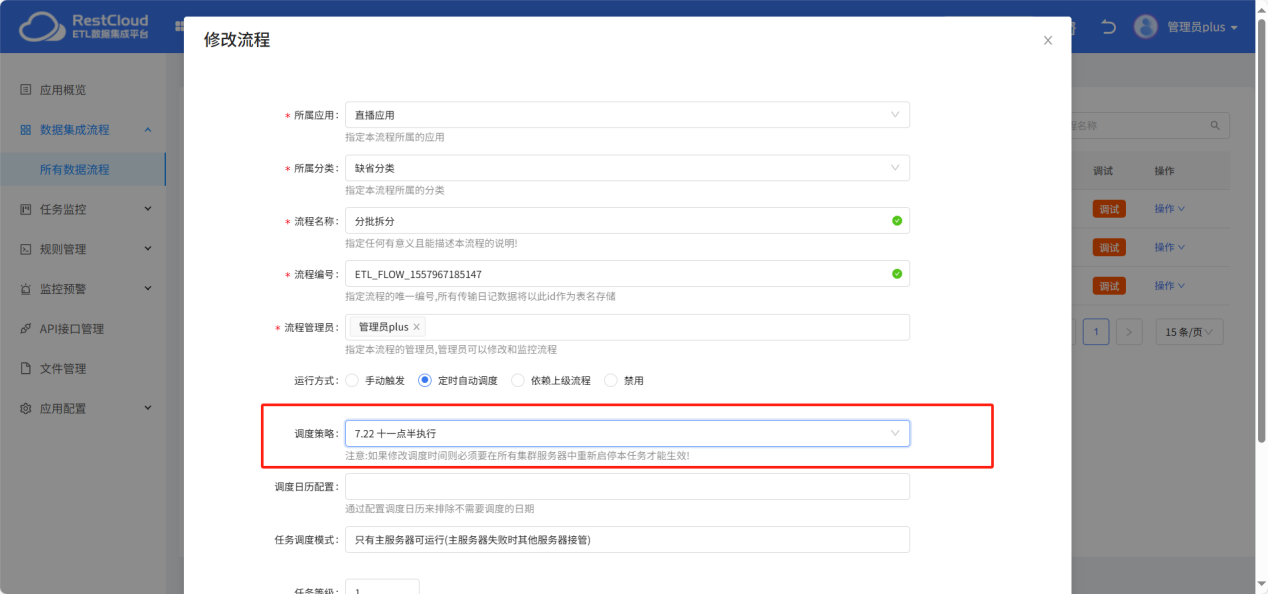Screen dimensions: 1268x594
Task: Click 调试 button in second row
Action: click(1109, 247)
